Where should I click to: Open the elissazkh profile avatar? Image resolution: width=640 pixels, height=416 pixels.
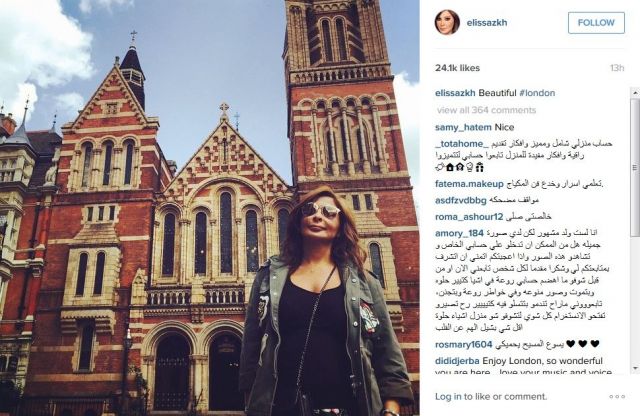coord(447,22)
